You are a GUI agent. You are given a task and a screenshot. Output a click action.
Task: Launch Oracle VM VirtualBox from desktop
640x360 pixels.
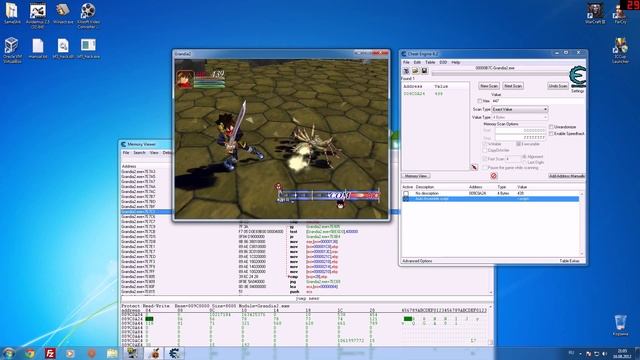[12, 50]
